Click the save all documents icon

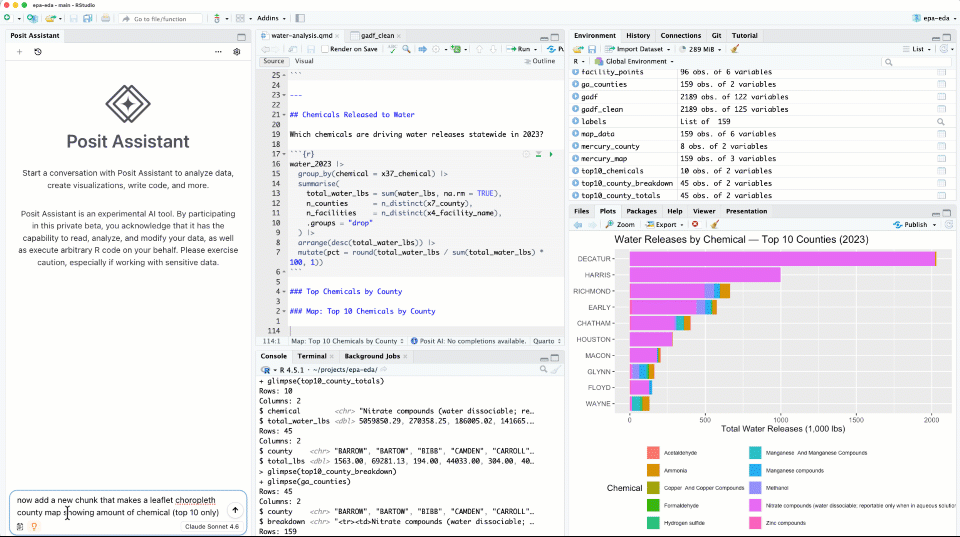tap(88, 18)
